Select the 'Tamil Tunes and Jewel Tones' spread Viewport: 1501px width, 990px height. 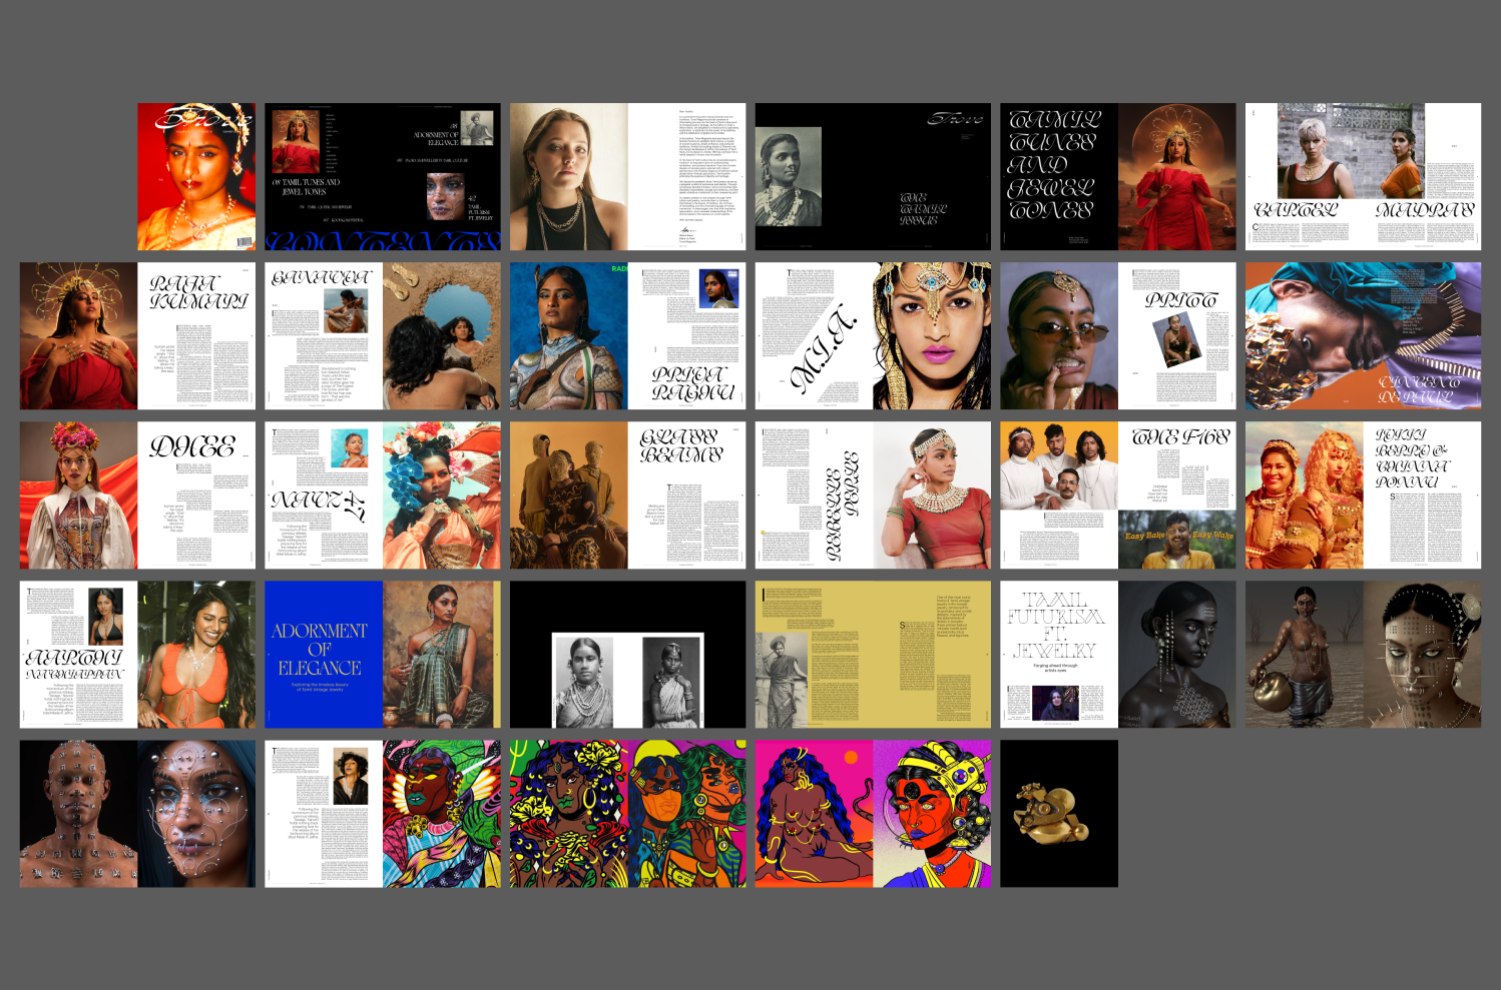[1118, 176]
